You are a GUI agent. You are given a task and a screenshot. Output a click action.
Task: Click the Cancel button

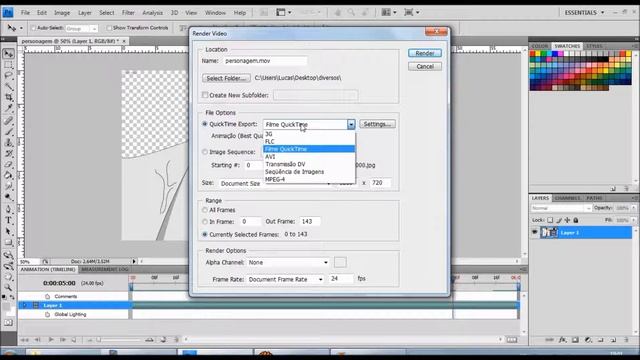coord(424,66)
